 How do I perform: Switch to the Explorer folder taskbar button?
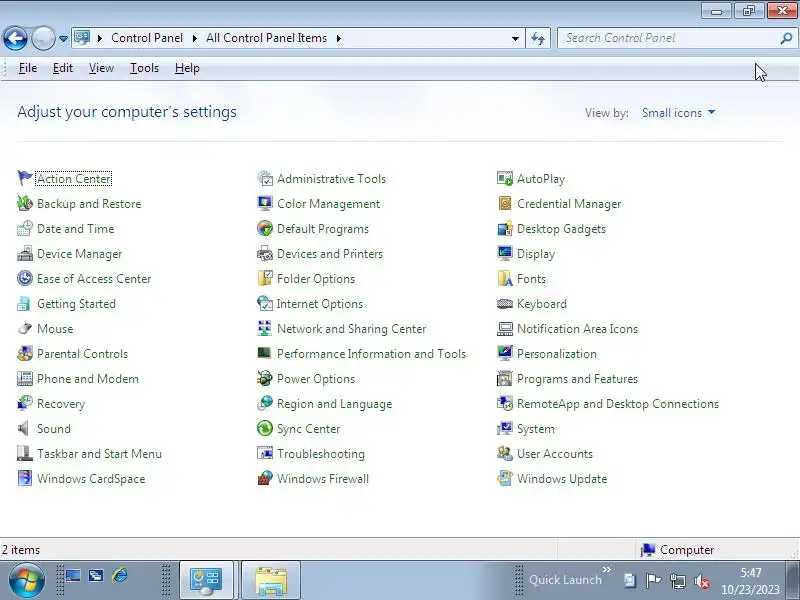[x=271, y=581]
